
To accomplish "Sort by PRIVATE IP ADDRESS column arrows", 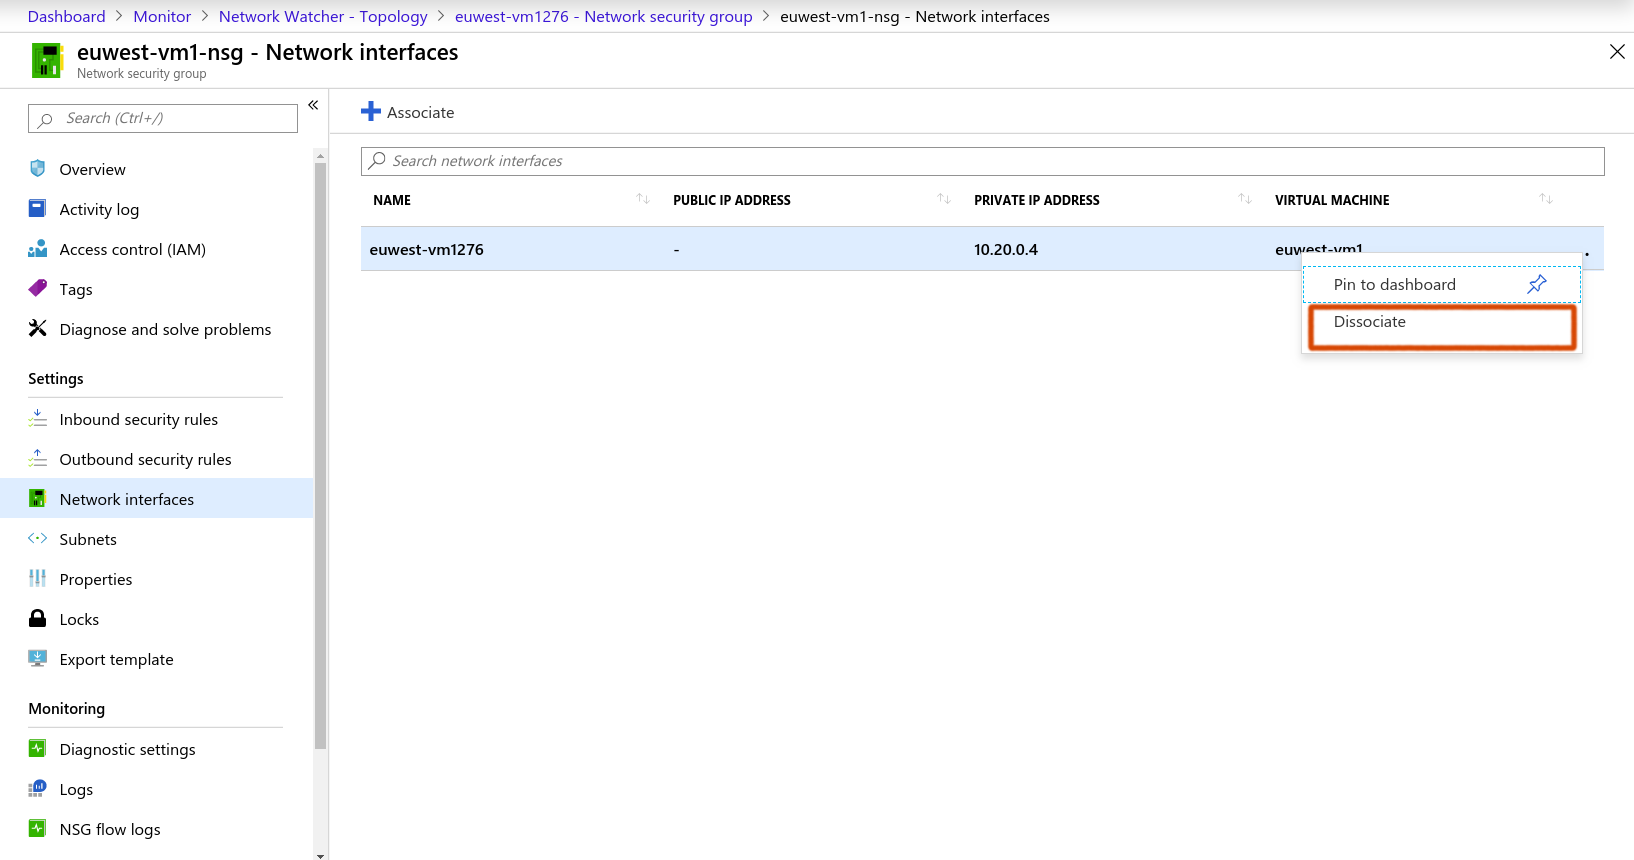I will point(1245,199).
